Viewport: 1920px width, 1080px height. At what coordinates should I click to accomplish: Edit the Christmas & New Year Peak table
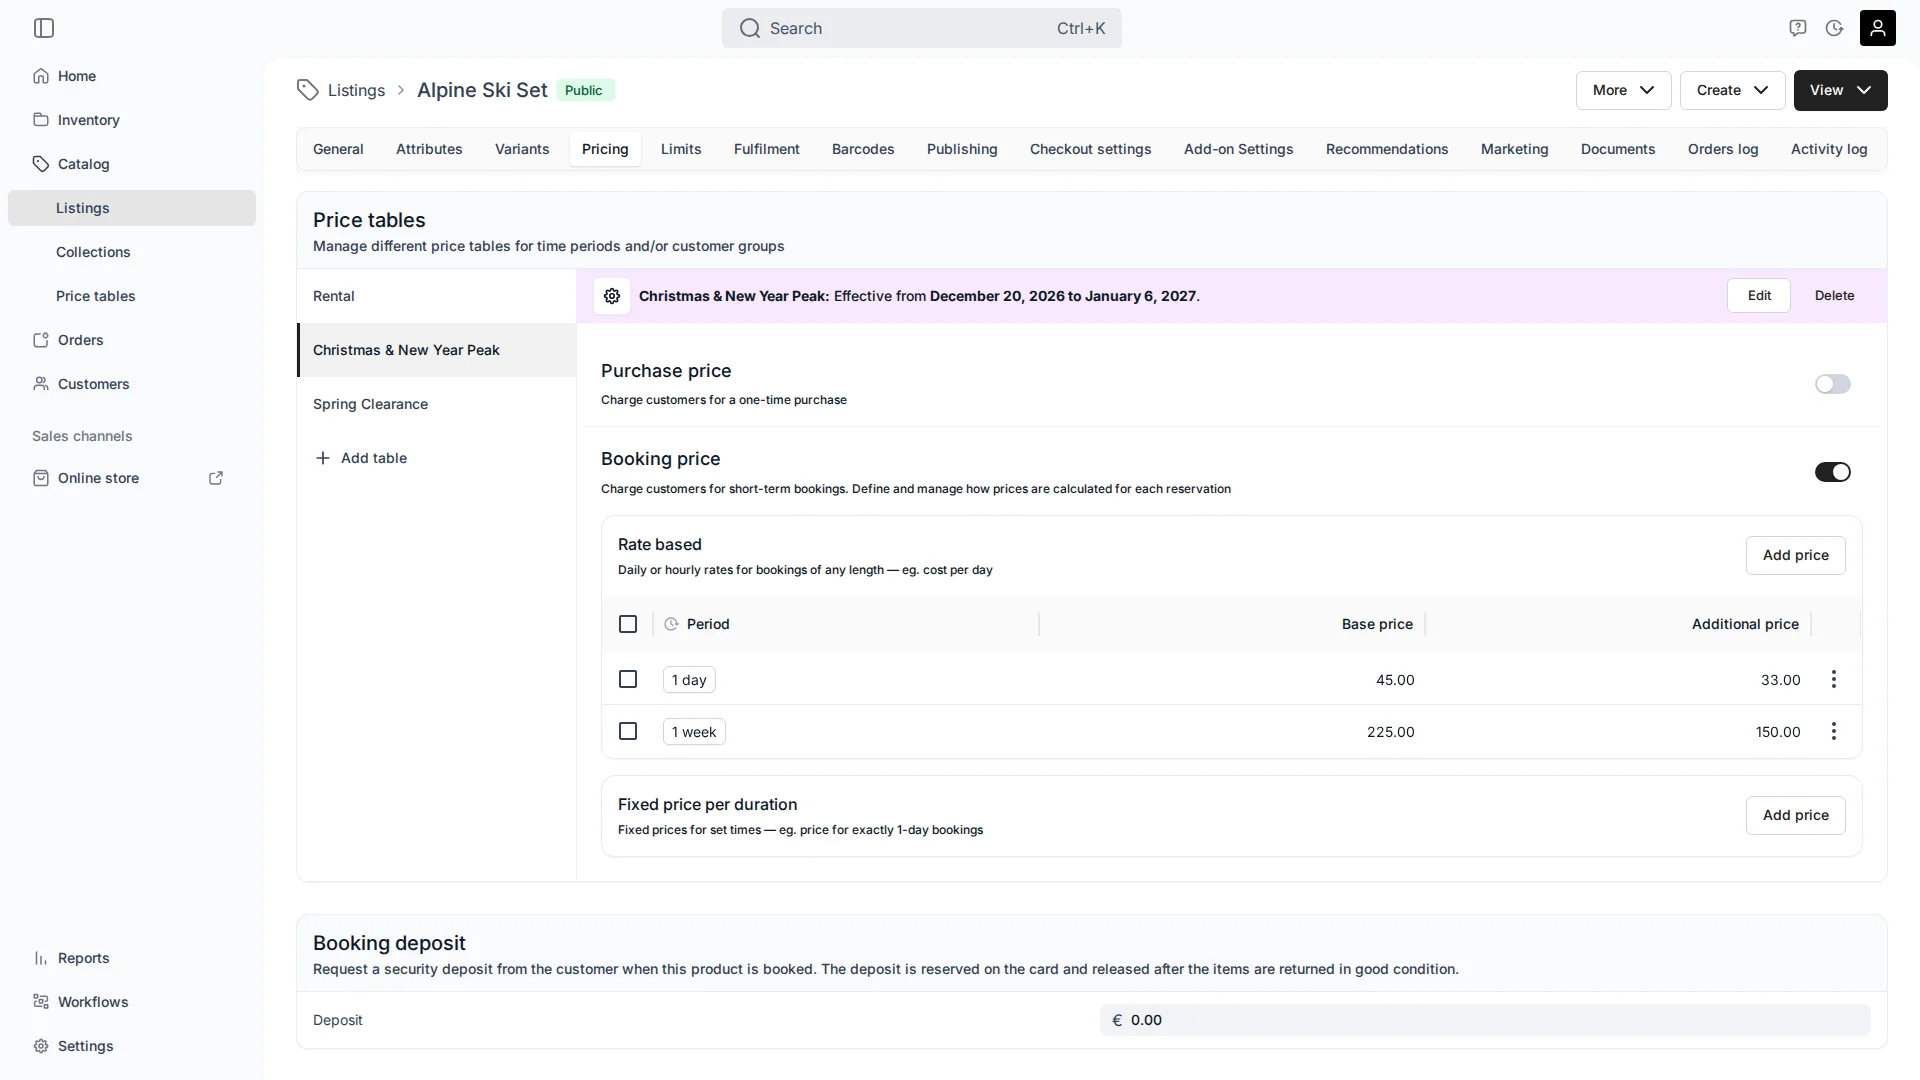click(1759, 296)
